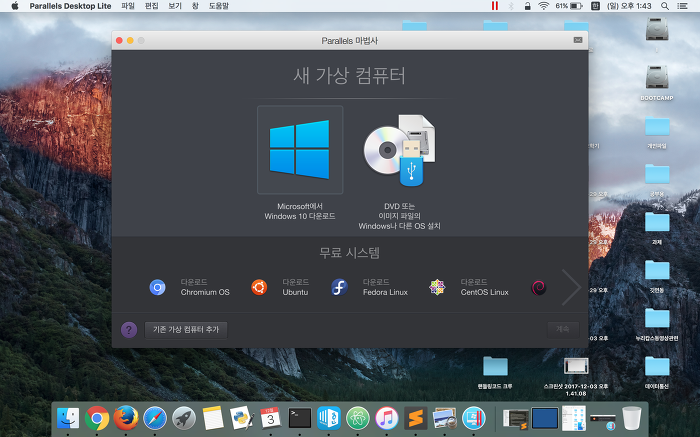Select the DVD or image file install option
This screenshot has width=700, height=437.
pyautogui.click(x=399, y=150)
